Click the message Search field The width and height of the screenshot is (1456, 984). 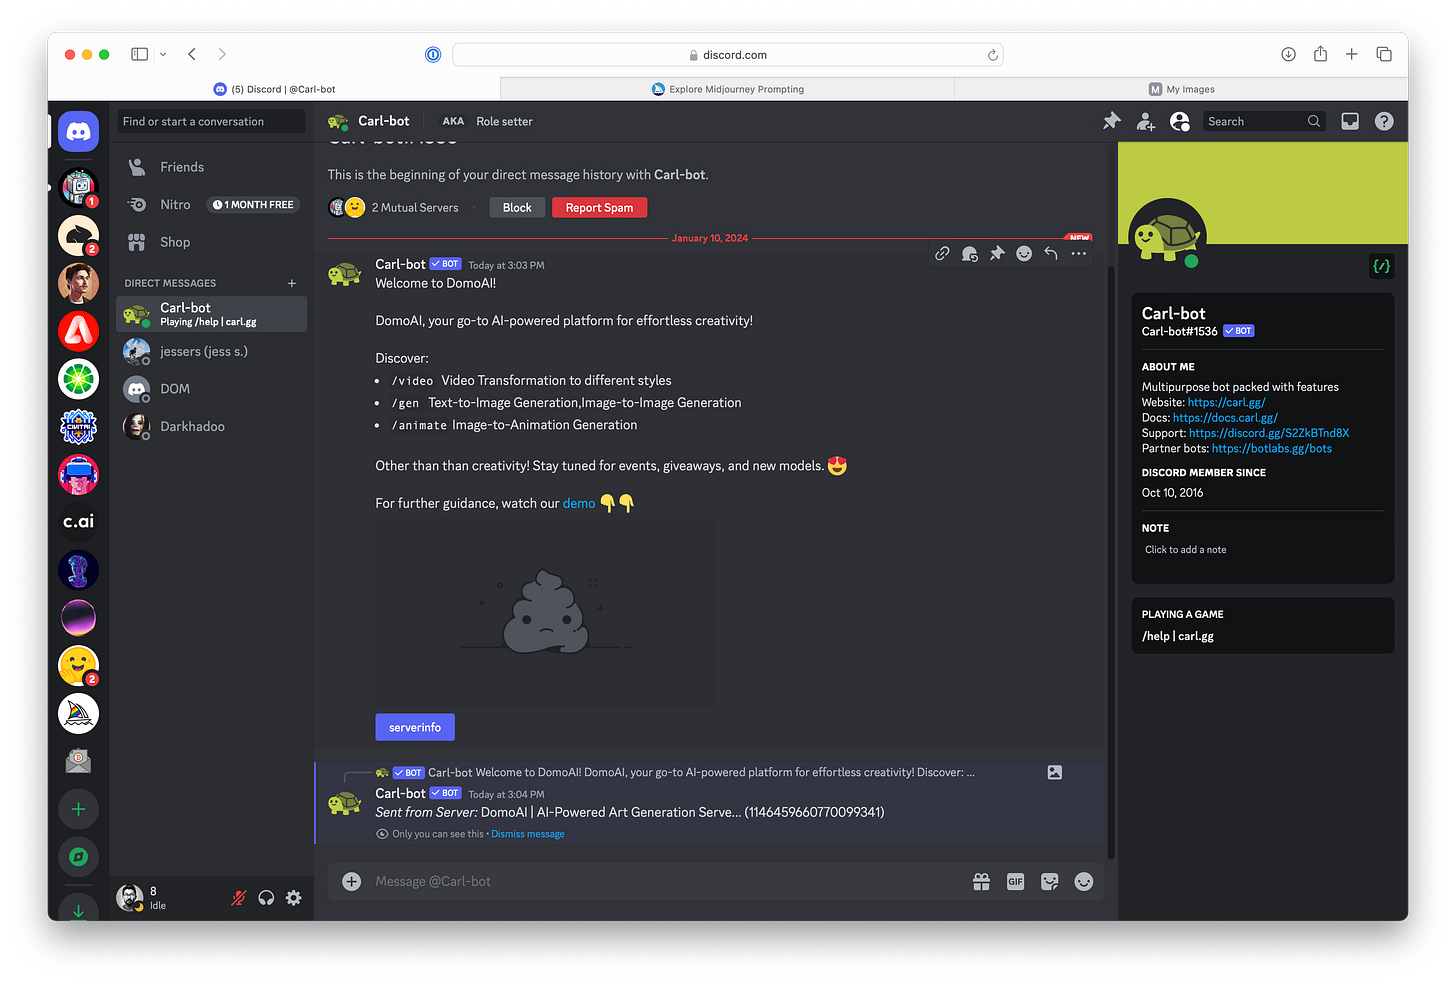[1264, 121]
